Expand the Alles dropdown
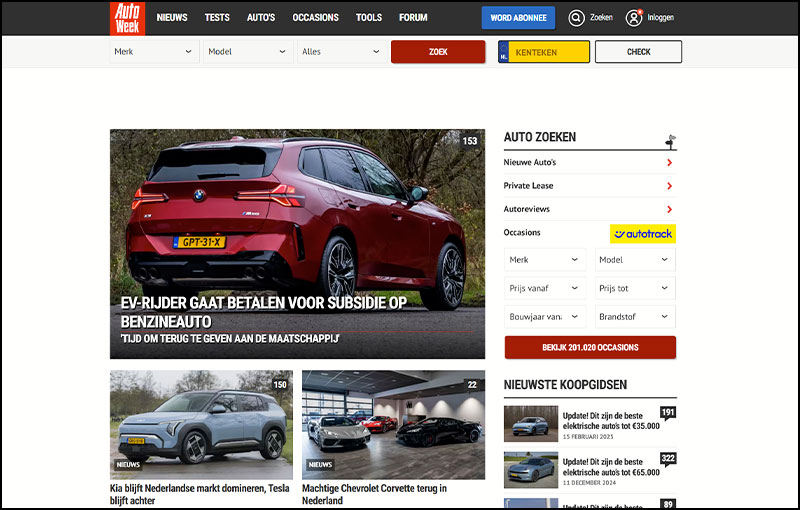Image resolution: width=800 pixels, height=510 pixels. (341, 52)
